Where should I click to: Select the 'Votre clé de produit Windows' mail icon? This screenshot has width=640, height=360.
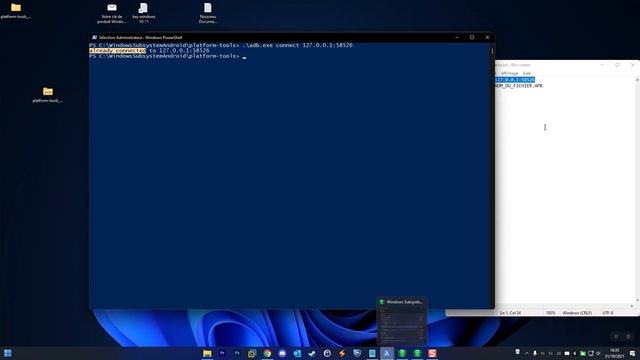click(111, 13)
